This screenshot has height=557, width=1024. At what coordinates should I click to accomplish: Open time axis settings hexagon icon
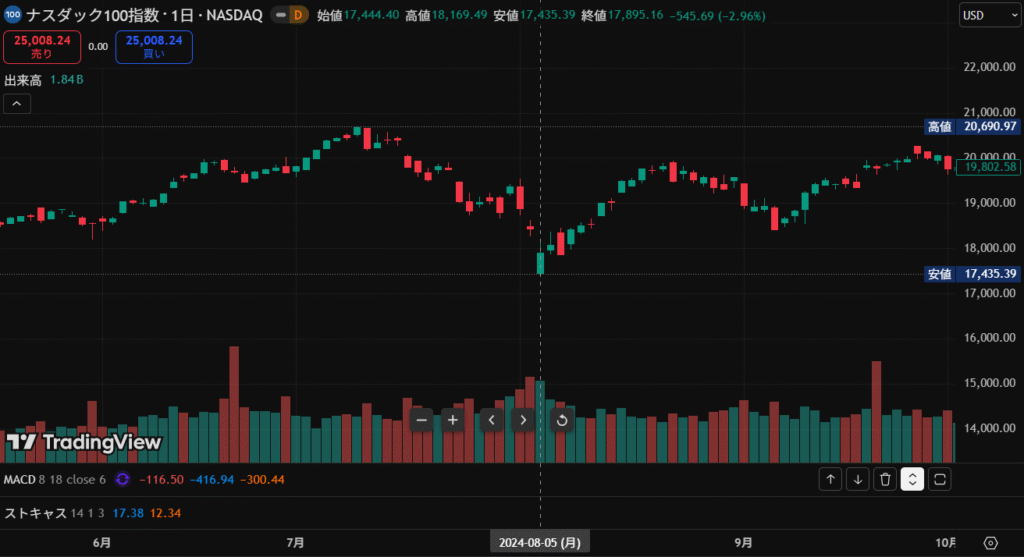click(990, 542)
